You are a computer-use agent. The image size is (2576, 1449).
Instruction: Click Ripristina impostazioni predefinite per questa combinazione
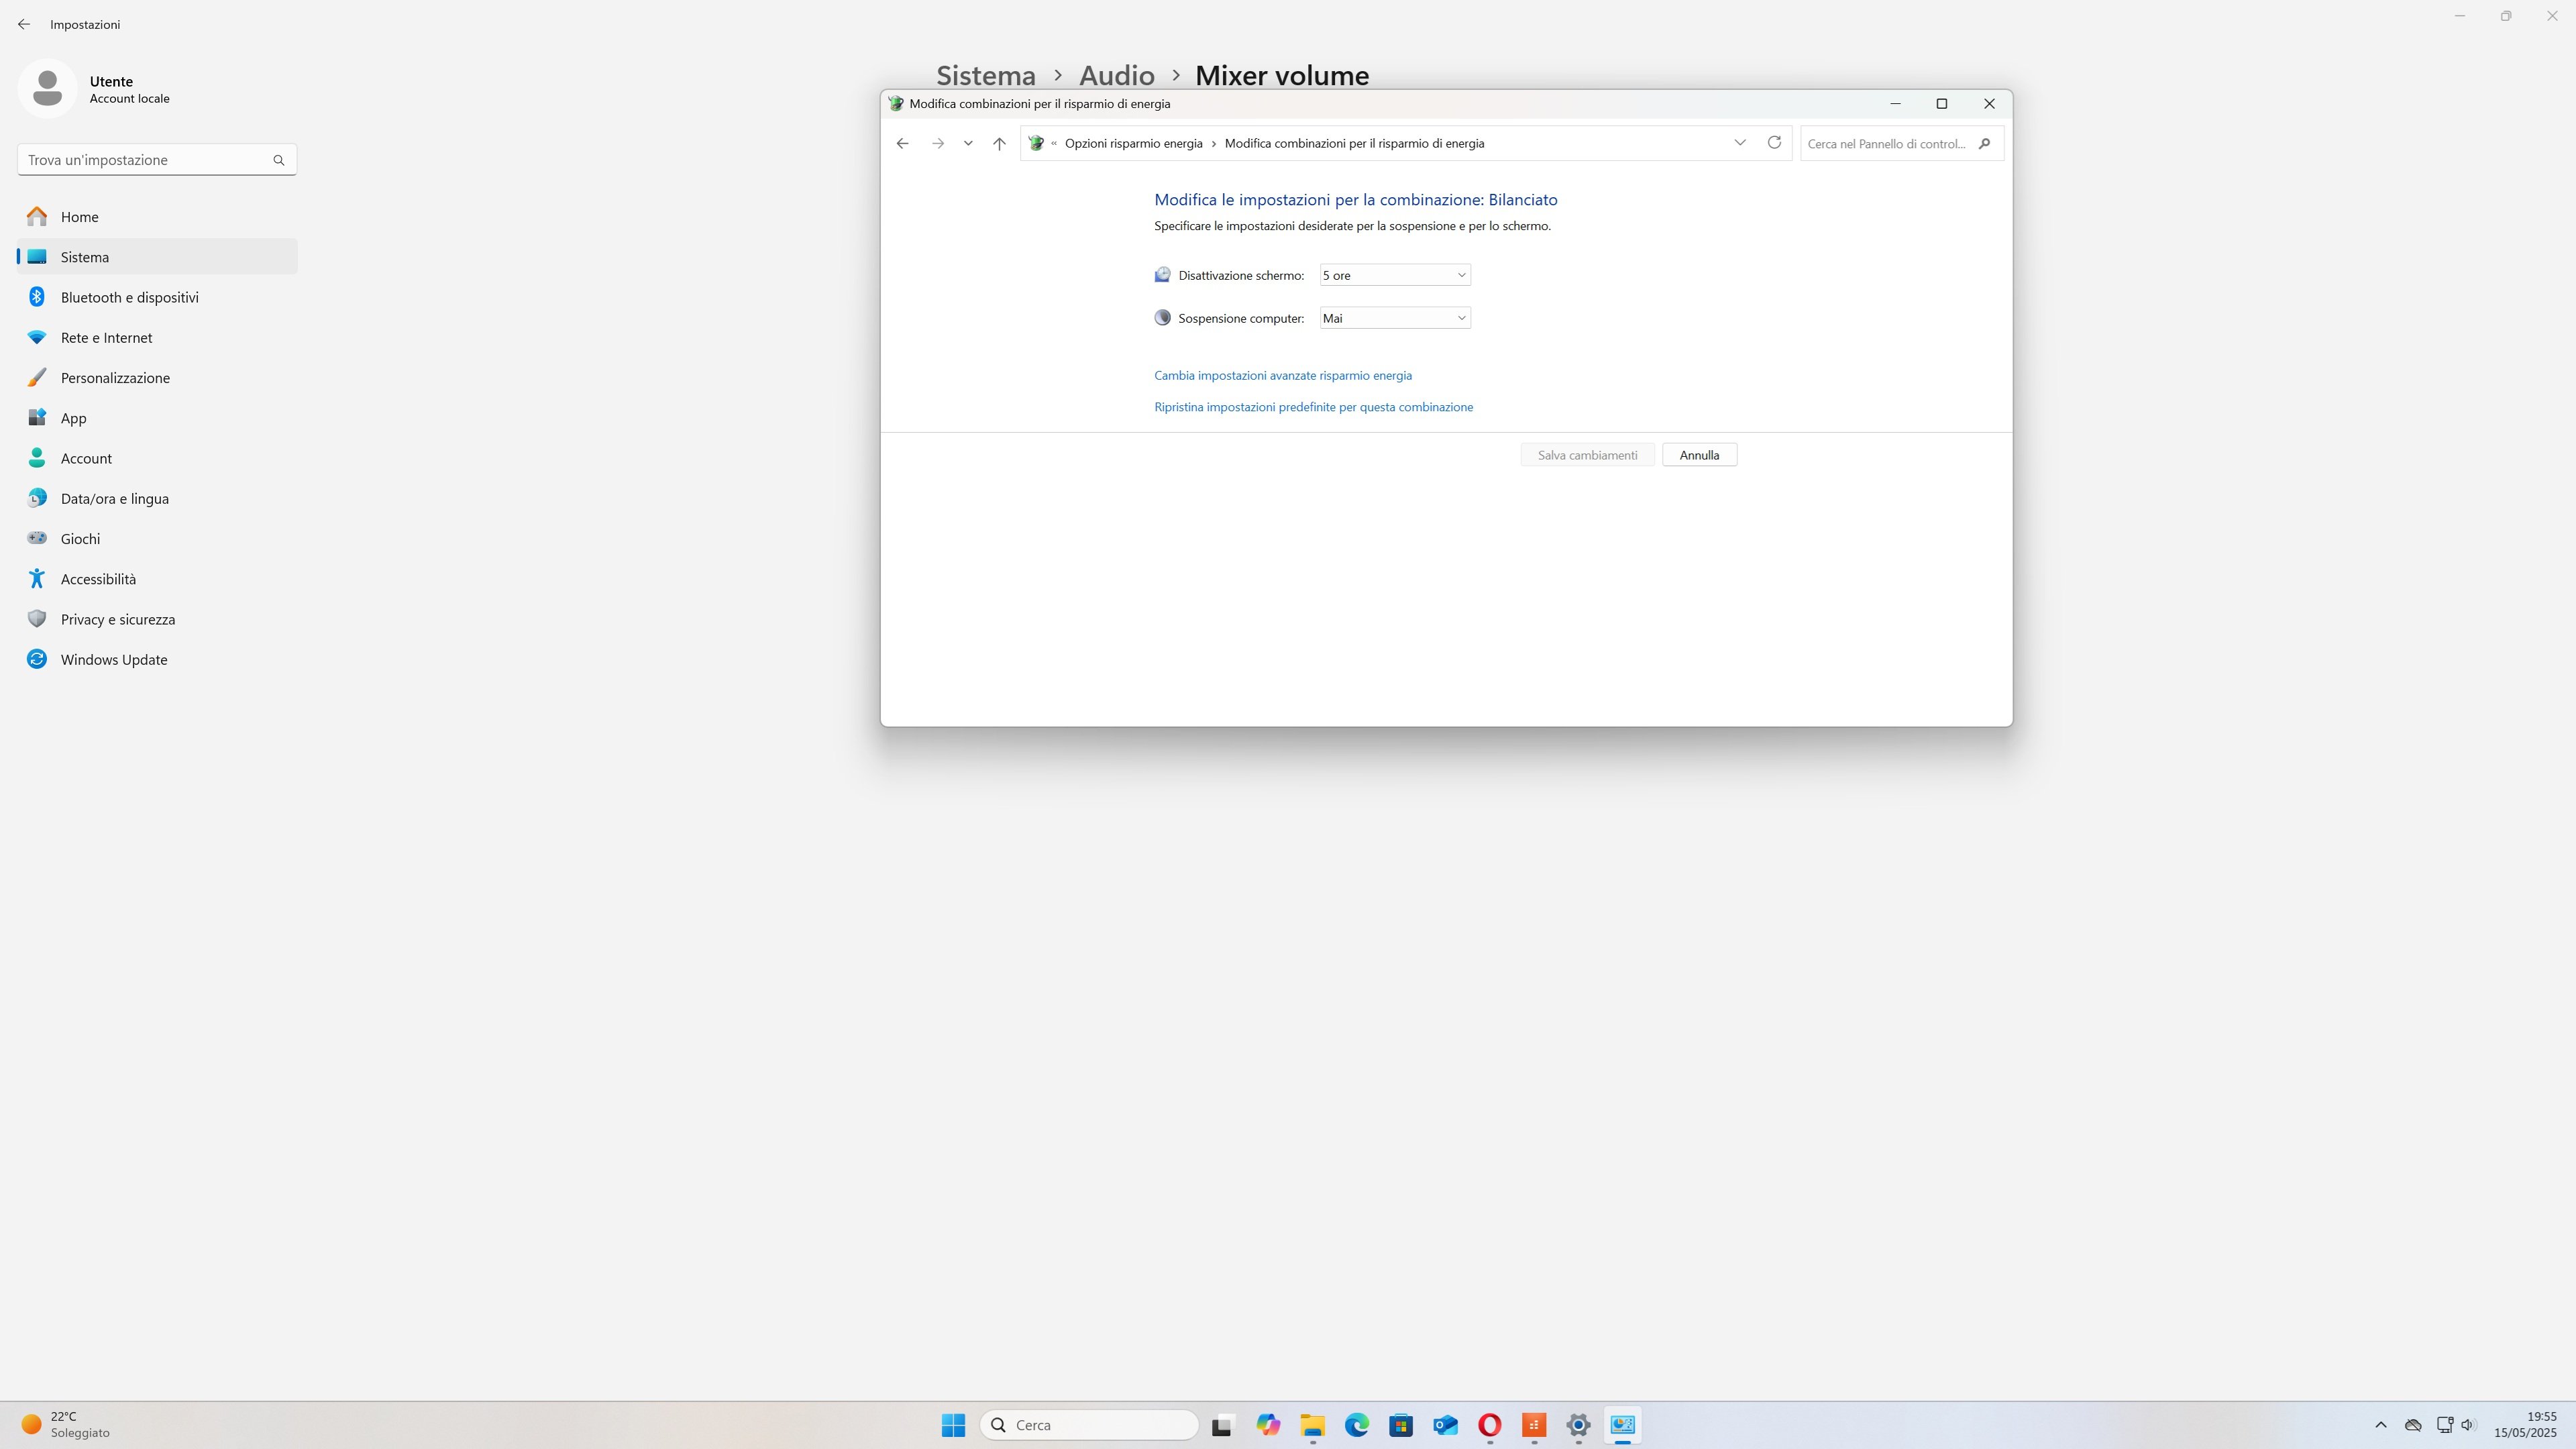coord(1313,407)
